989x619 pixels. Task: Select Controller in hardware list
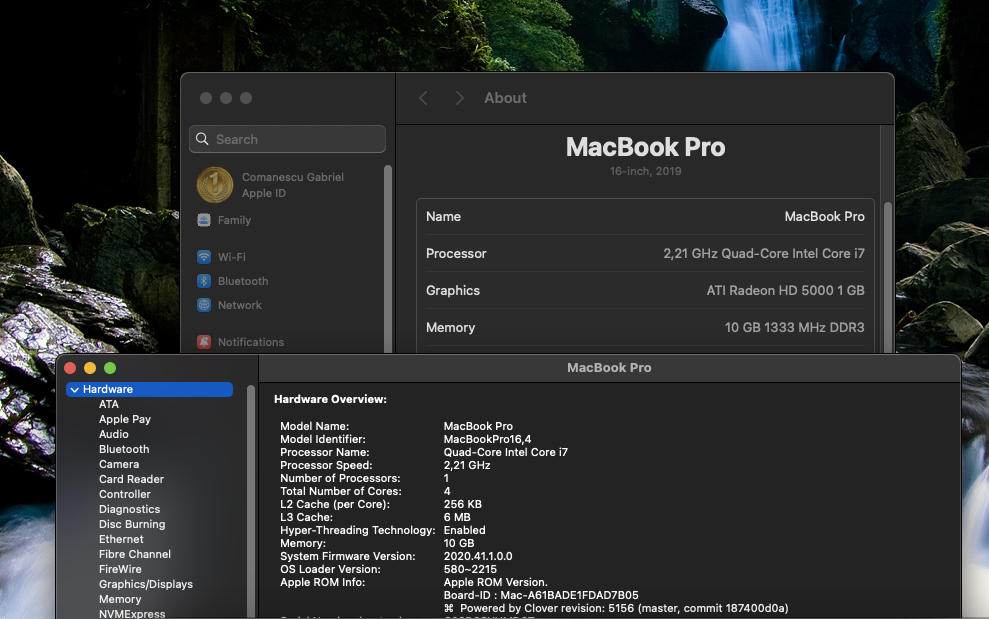click(125, 494)
